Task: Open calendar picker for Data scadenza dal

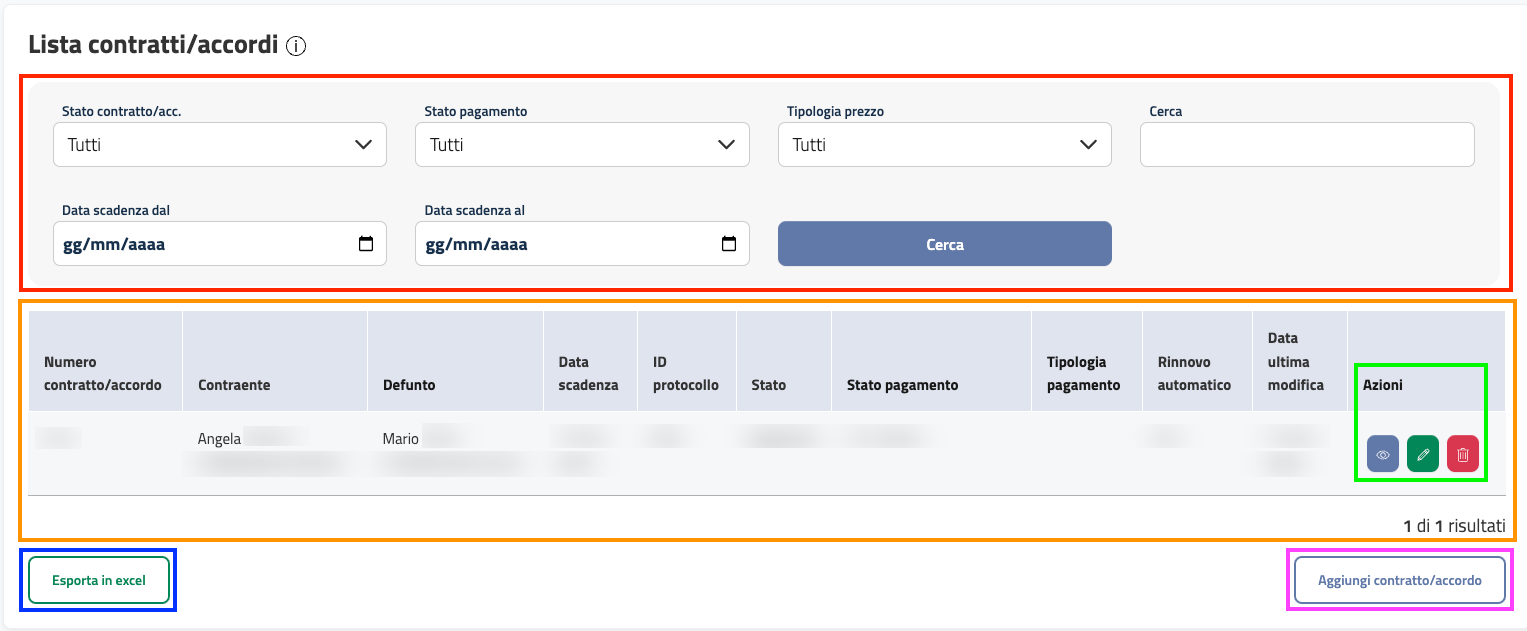Action: click(366, 244)
